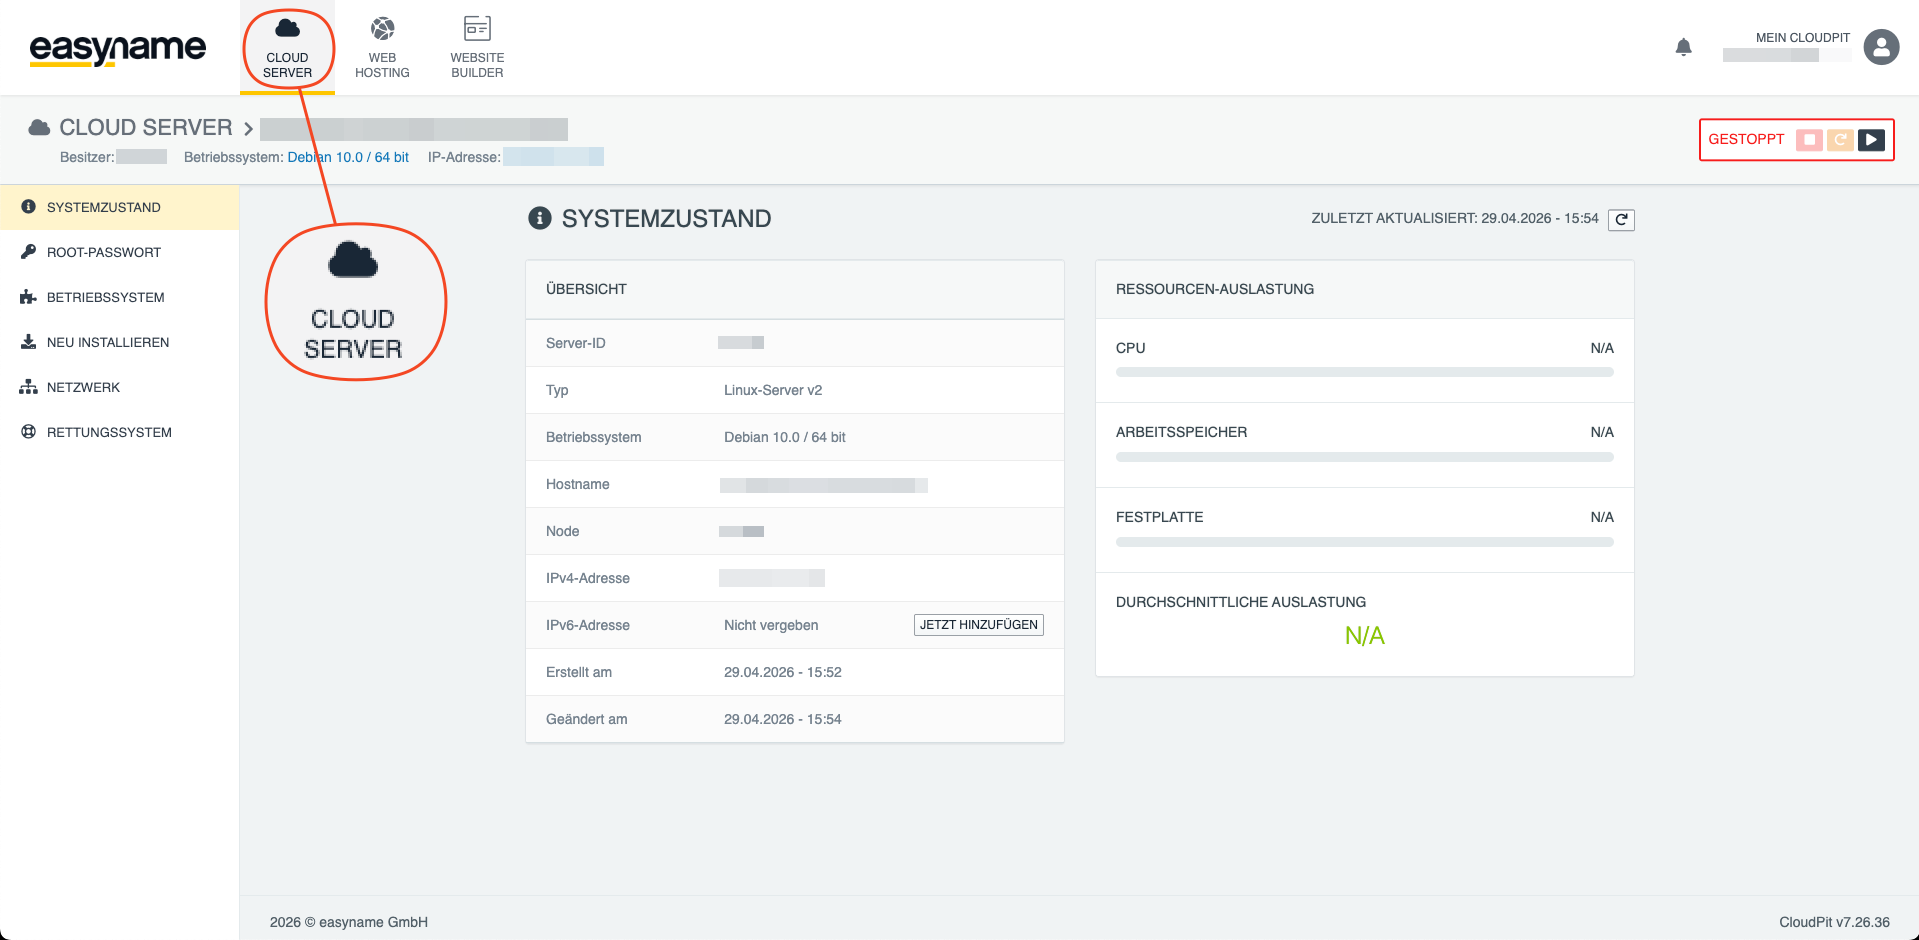
Task: Select Systemzustand in the sidebar
Action: (104, 207)
